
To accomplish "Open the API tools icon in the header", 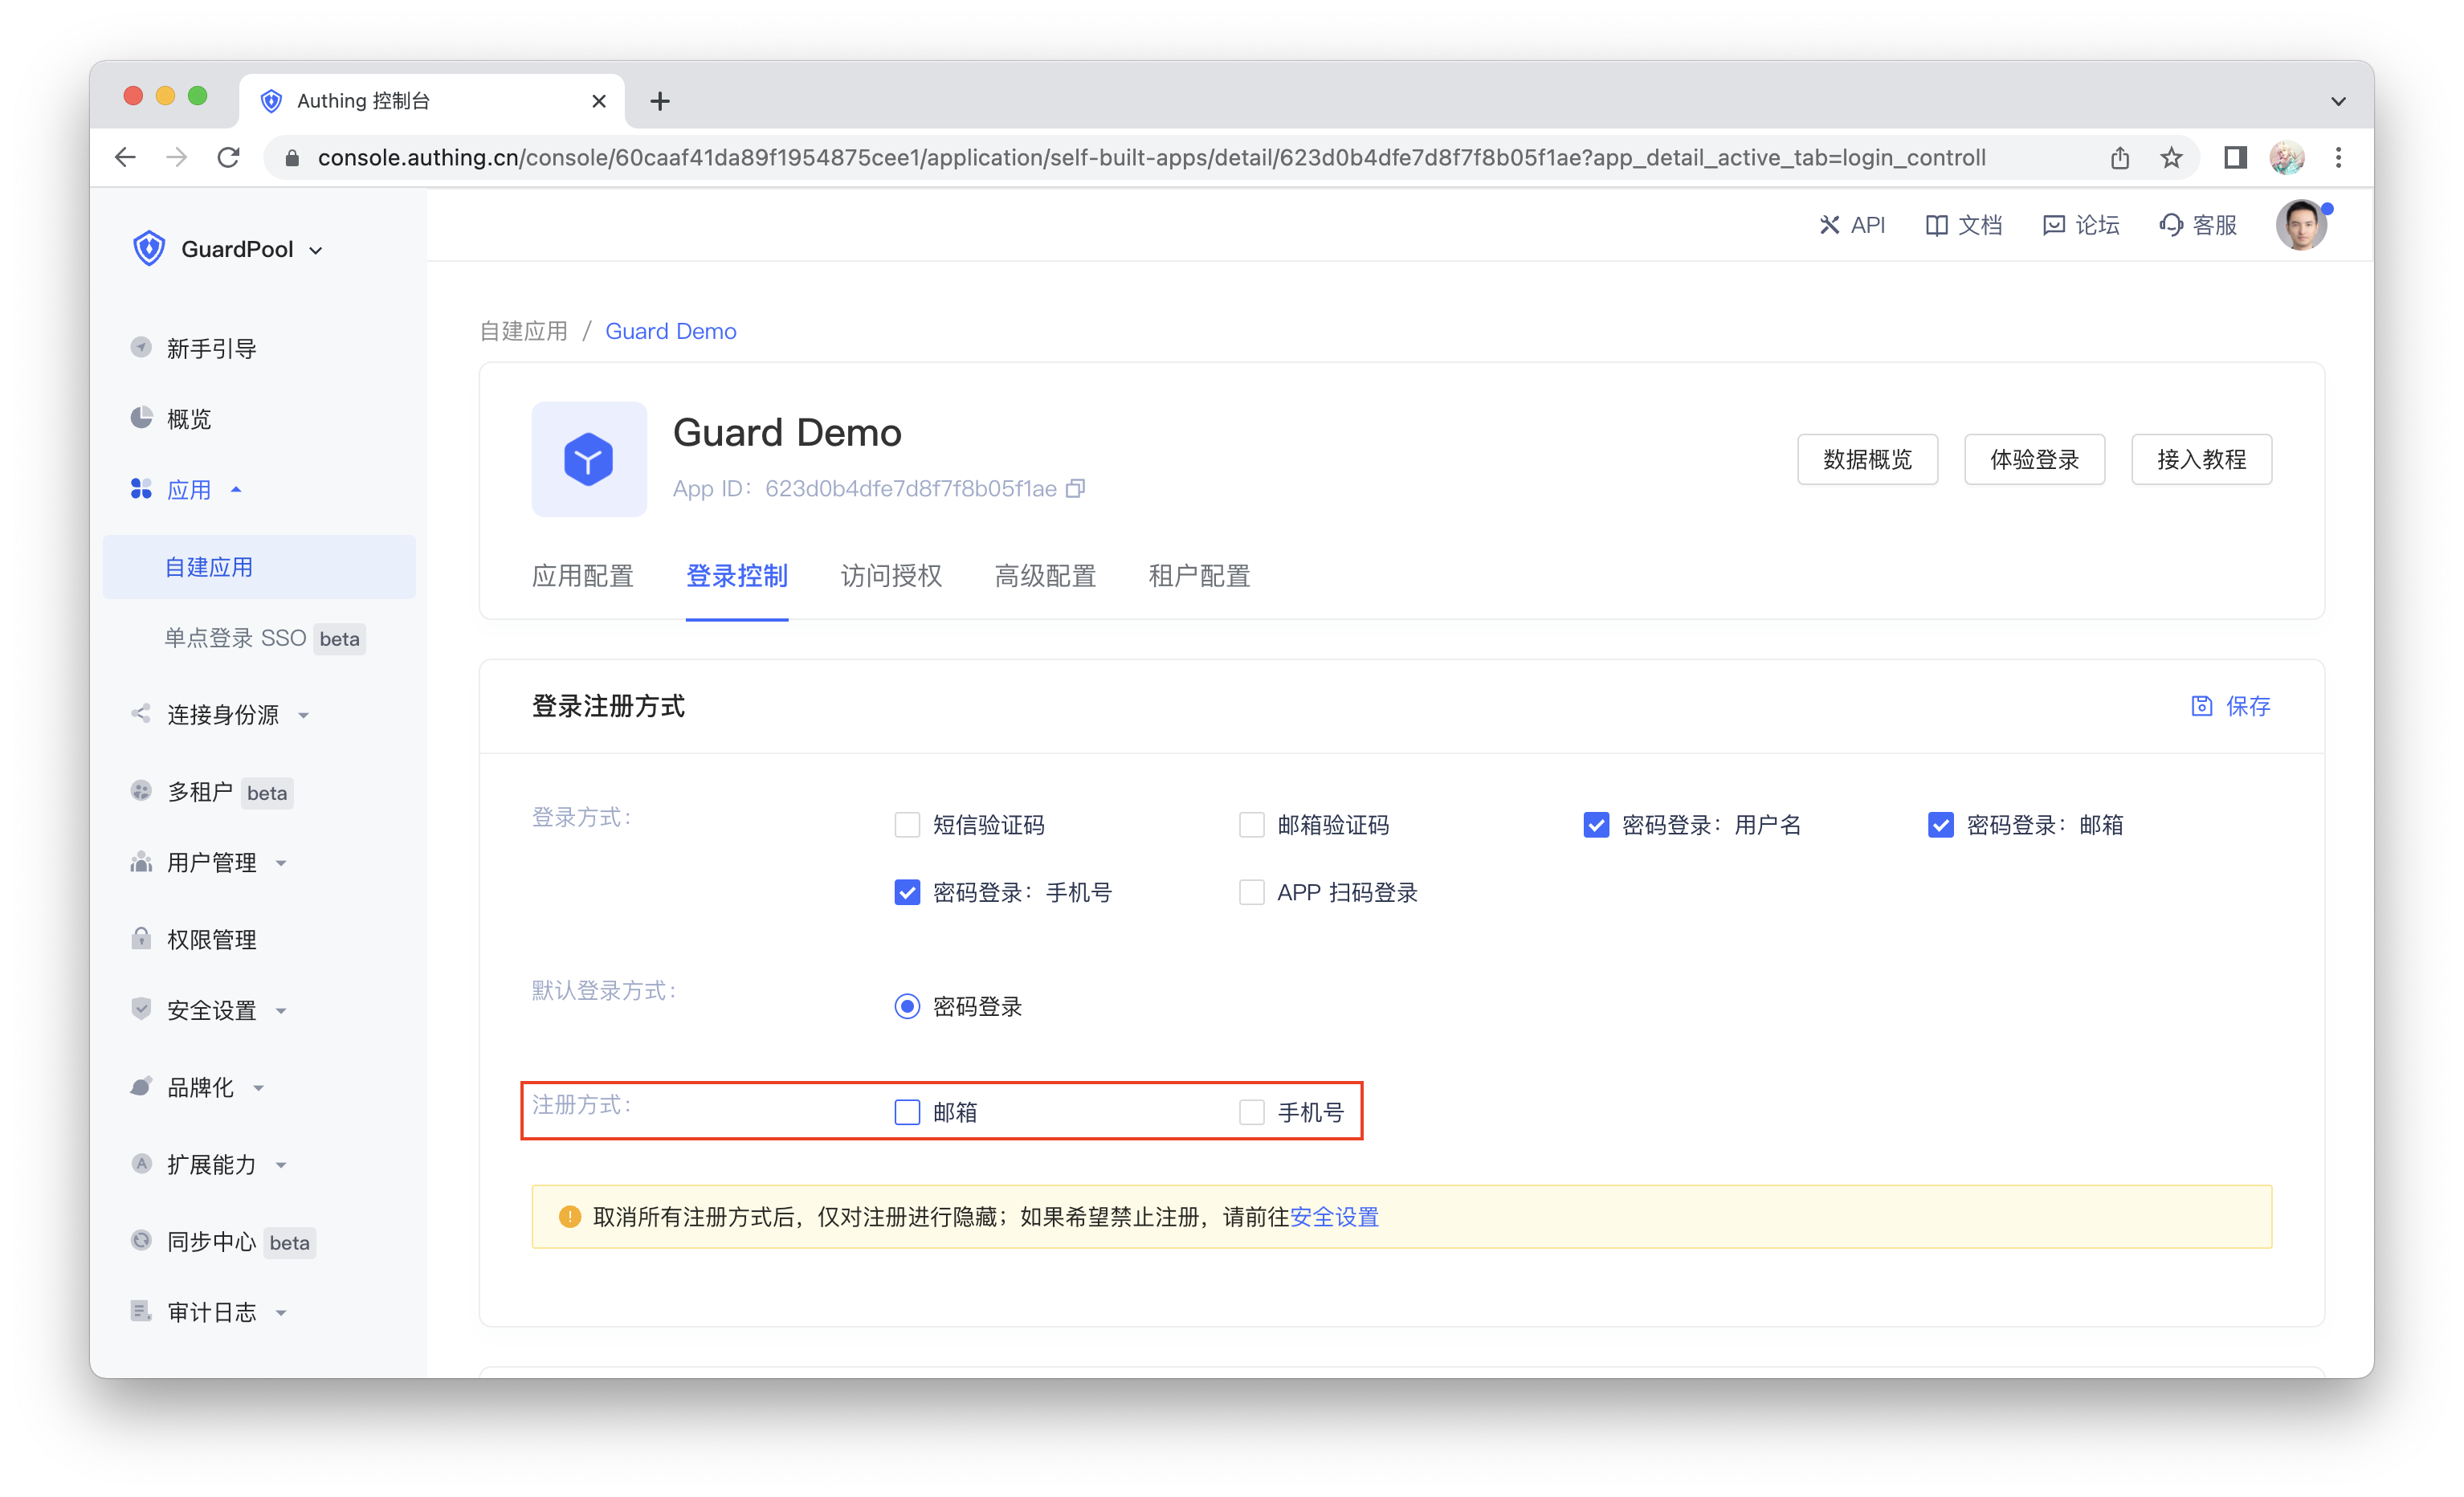I will click(1829, 225).
